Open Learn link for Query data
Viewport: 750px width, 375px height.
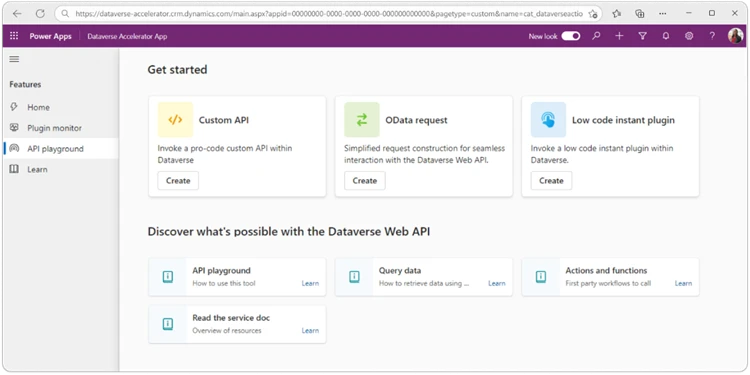pos(496,283)
